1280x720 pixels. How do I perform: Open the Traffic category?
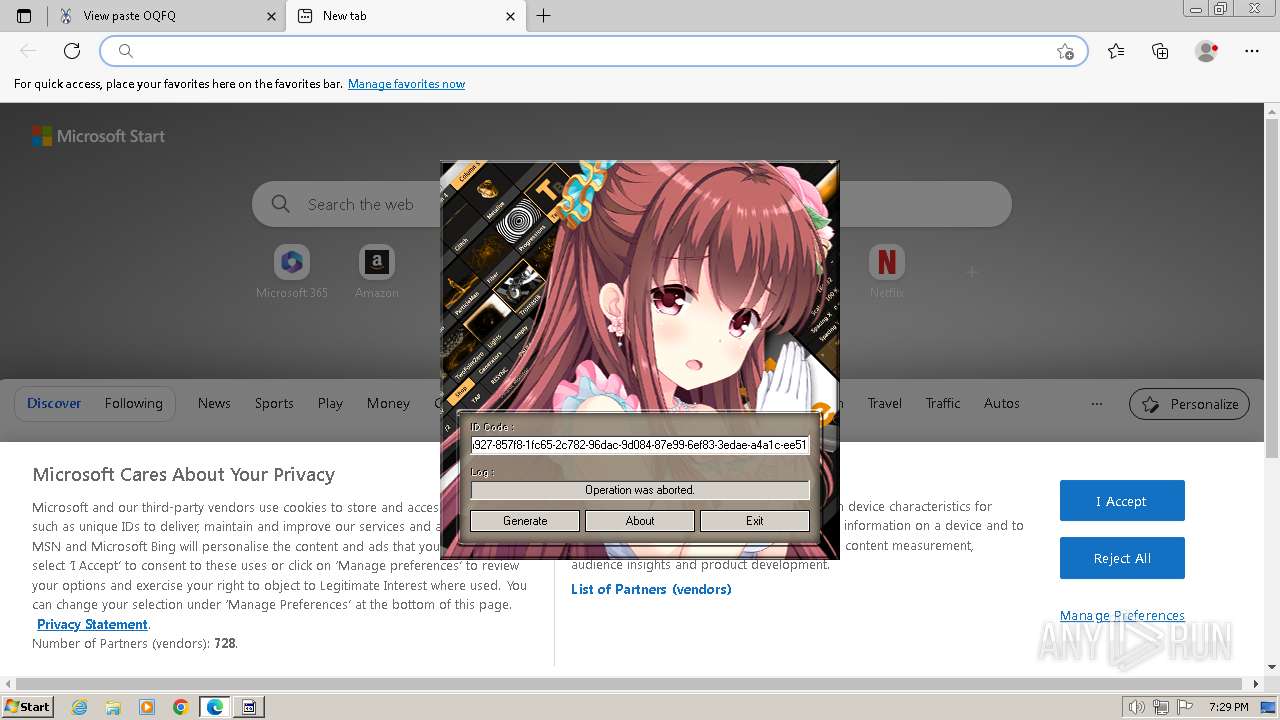point(943,404)
